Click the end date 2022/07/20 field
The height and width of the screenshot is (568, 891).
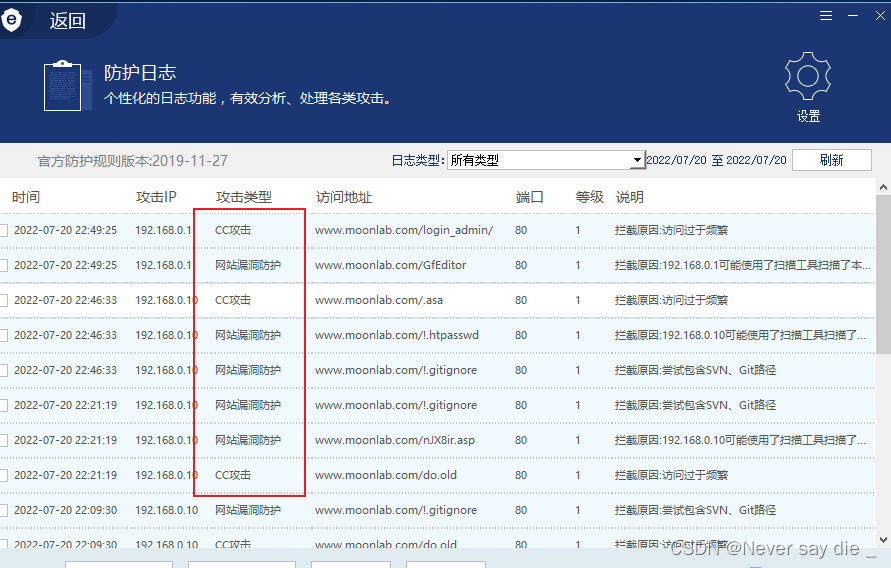click(x=756, y=160)
